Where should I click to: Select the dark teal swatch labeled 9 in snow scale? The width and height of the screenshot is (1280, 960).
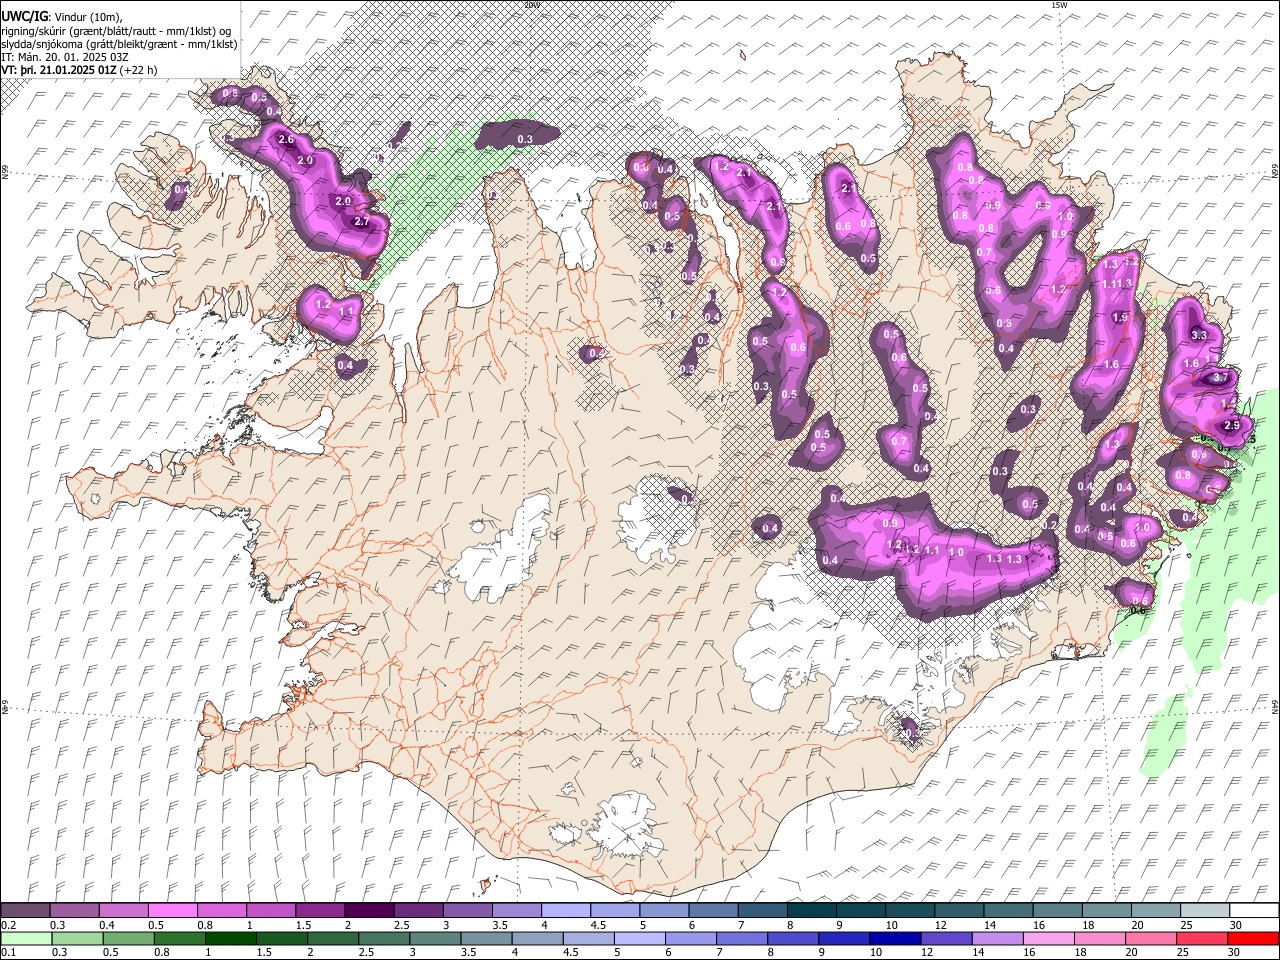(861, 910)
